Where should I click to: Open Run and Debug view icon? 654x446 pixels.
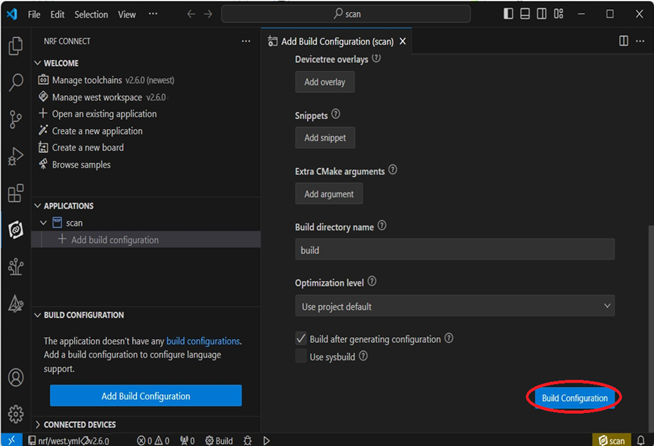pyautogui.click(x=15, y=156)
